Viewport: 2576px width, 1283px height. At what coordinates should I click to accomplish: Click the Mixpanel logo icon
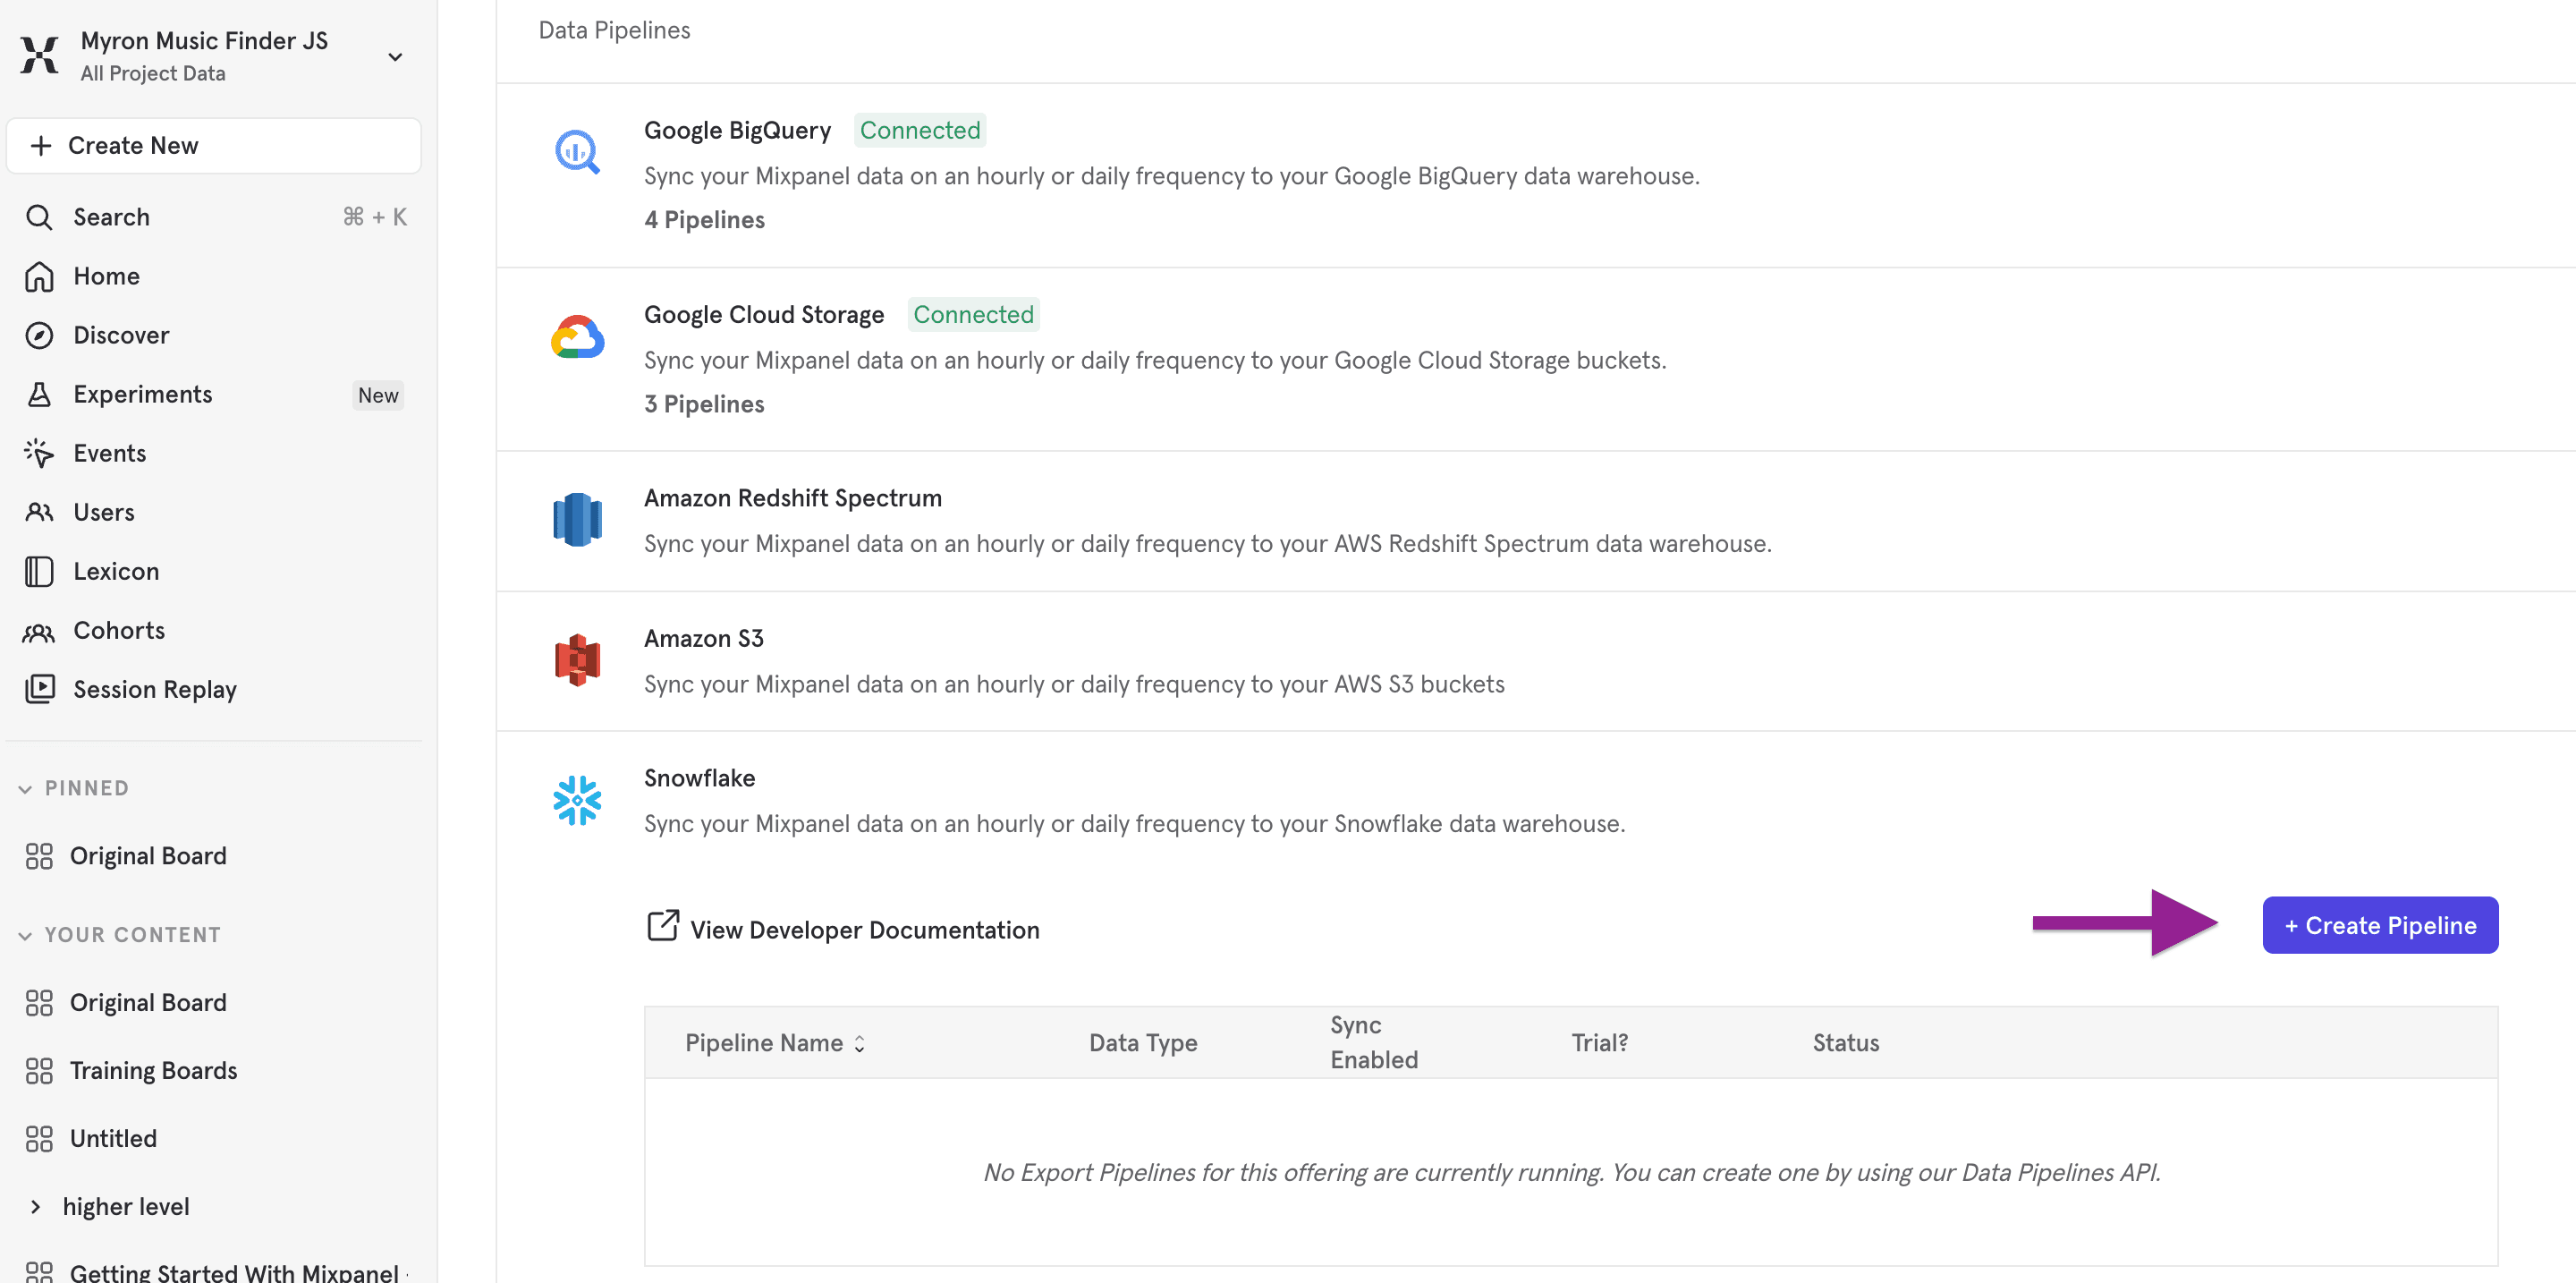[39, 55]
